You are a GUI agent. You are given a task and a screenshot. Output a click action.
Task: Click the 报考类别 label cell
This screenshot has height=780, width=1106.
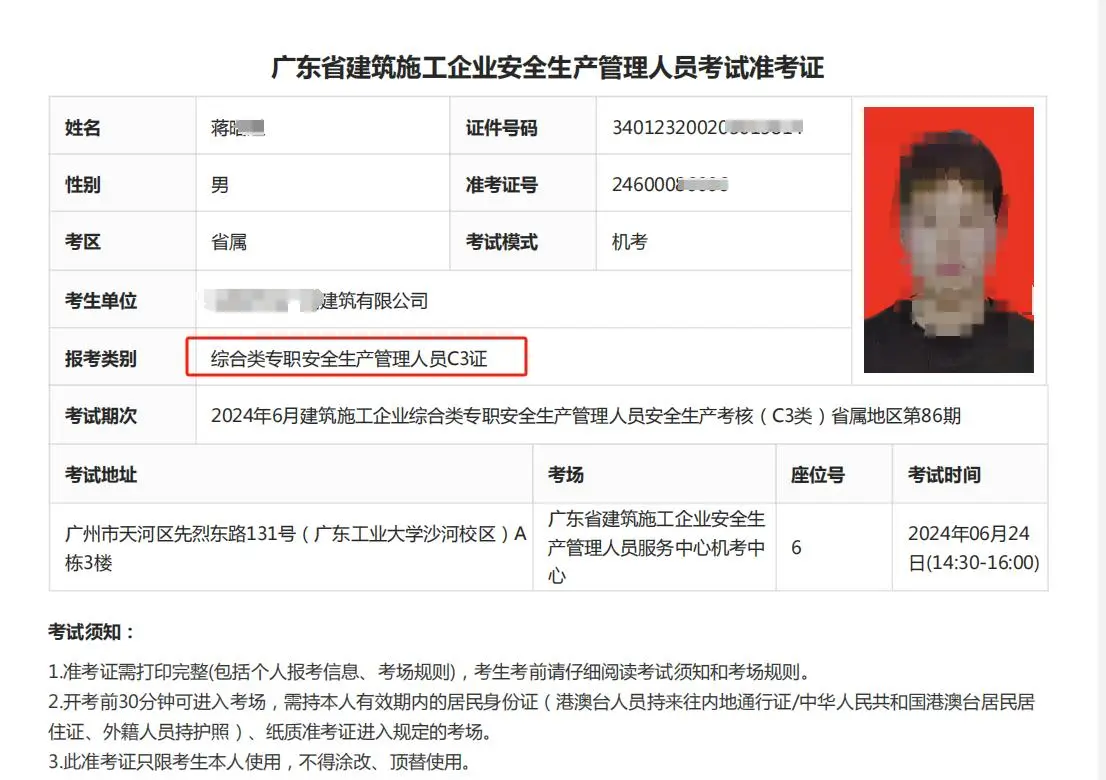(123, 358)
